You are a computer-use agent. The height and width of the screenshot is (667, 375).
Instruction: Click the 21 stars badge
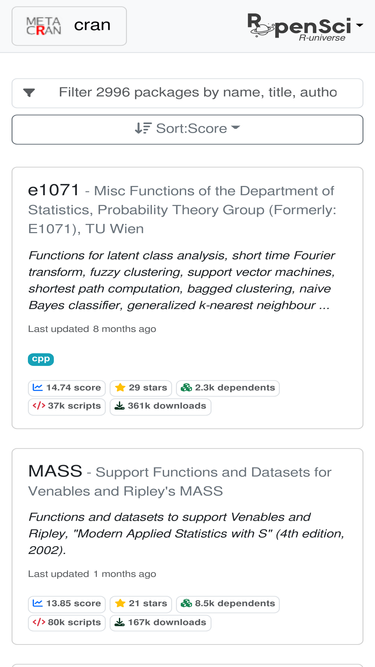[x=141, y=603]
